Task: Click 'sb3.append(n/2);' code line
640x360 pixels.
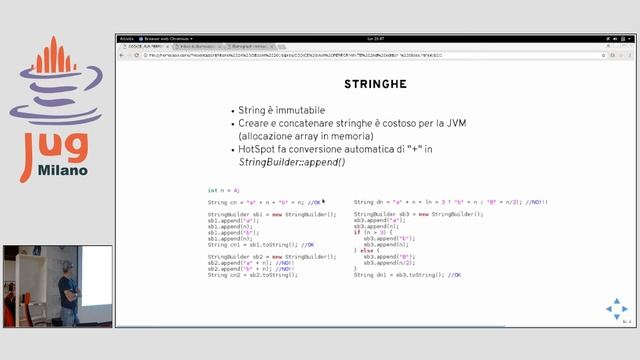Action: tap(389, 263)
